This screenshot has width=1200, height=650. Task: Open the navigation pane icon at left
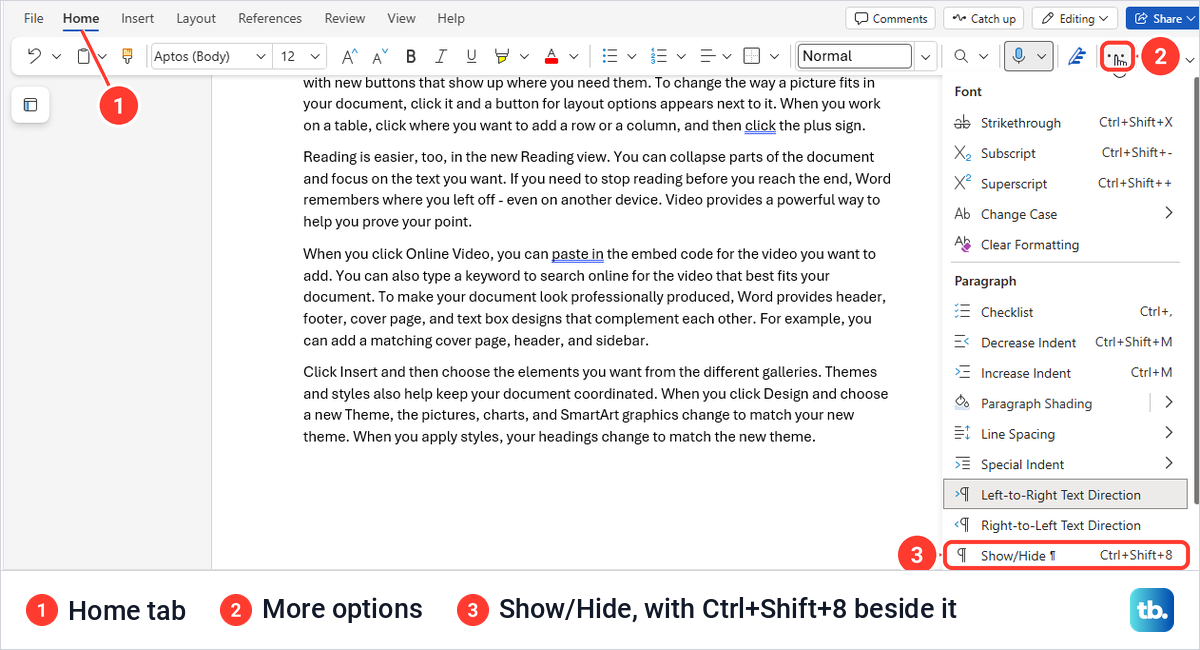[x=31, y=104]
